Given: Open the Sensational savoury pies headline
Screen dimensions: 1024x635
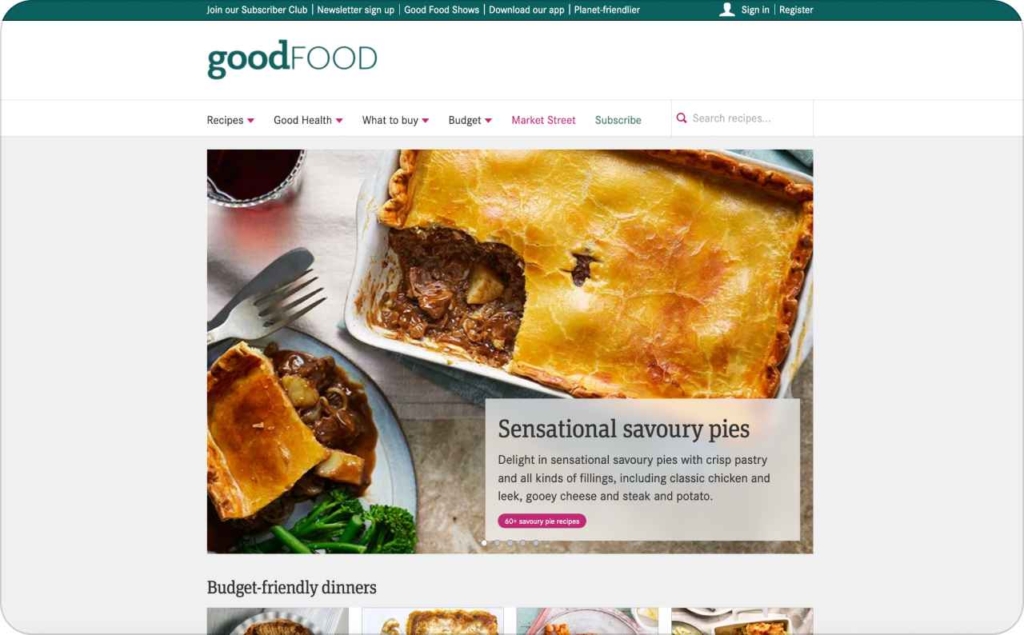Looking at the screenshot, I should pos(624,429).
